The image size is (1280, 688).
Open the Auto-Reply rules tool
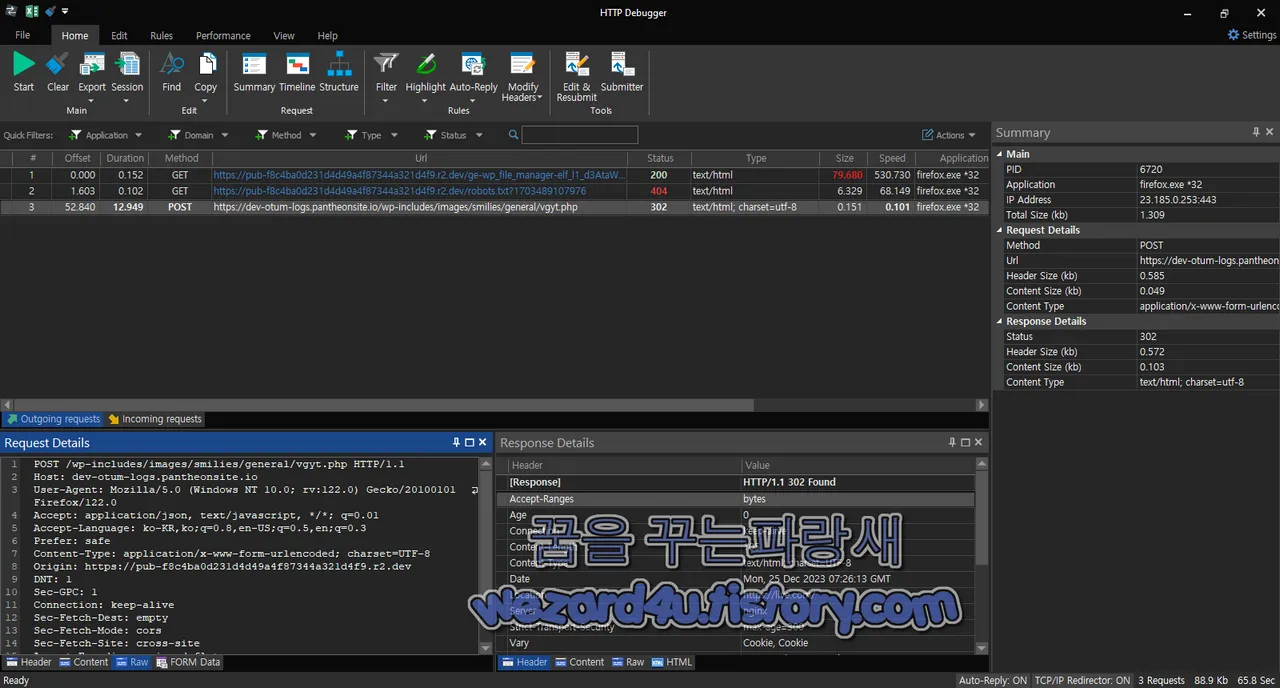pos(473,72)
